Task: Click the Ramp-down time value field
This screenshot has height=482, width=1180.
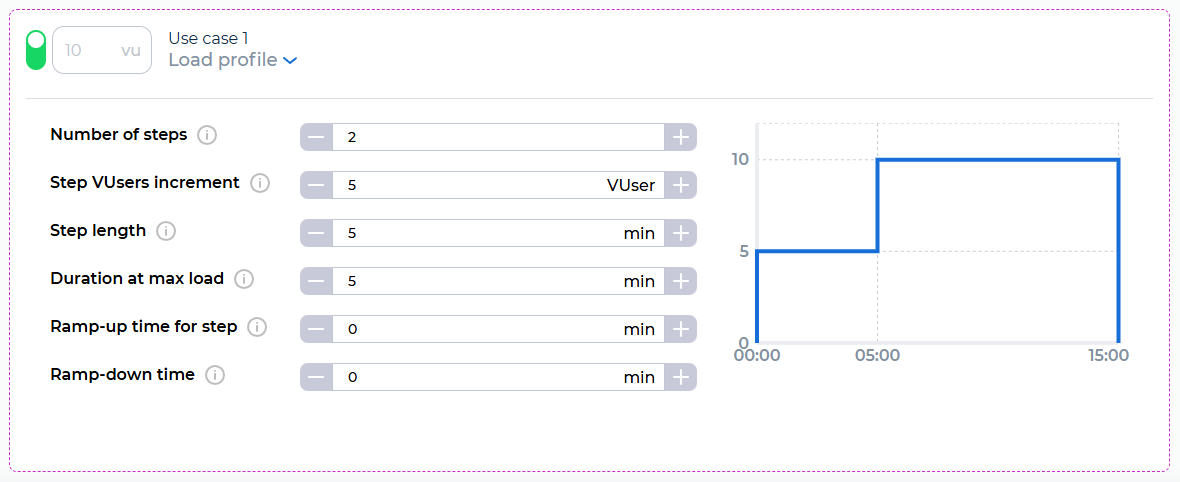Action: tap(480, 377)
